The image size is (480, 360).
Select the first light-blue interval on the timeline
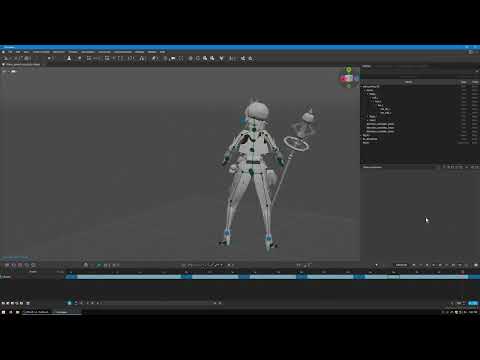pyautogui.click(x=129, y=277)
